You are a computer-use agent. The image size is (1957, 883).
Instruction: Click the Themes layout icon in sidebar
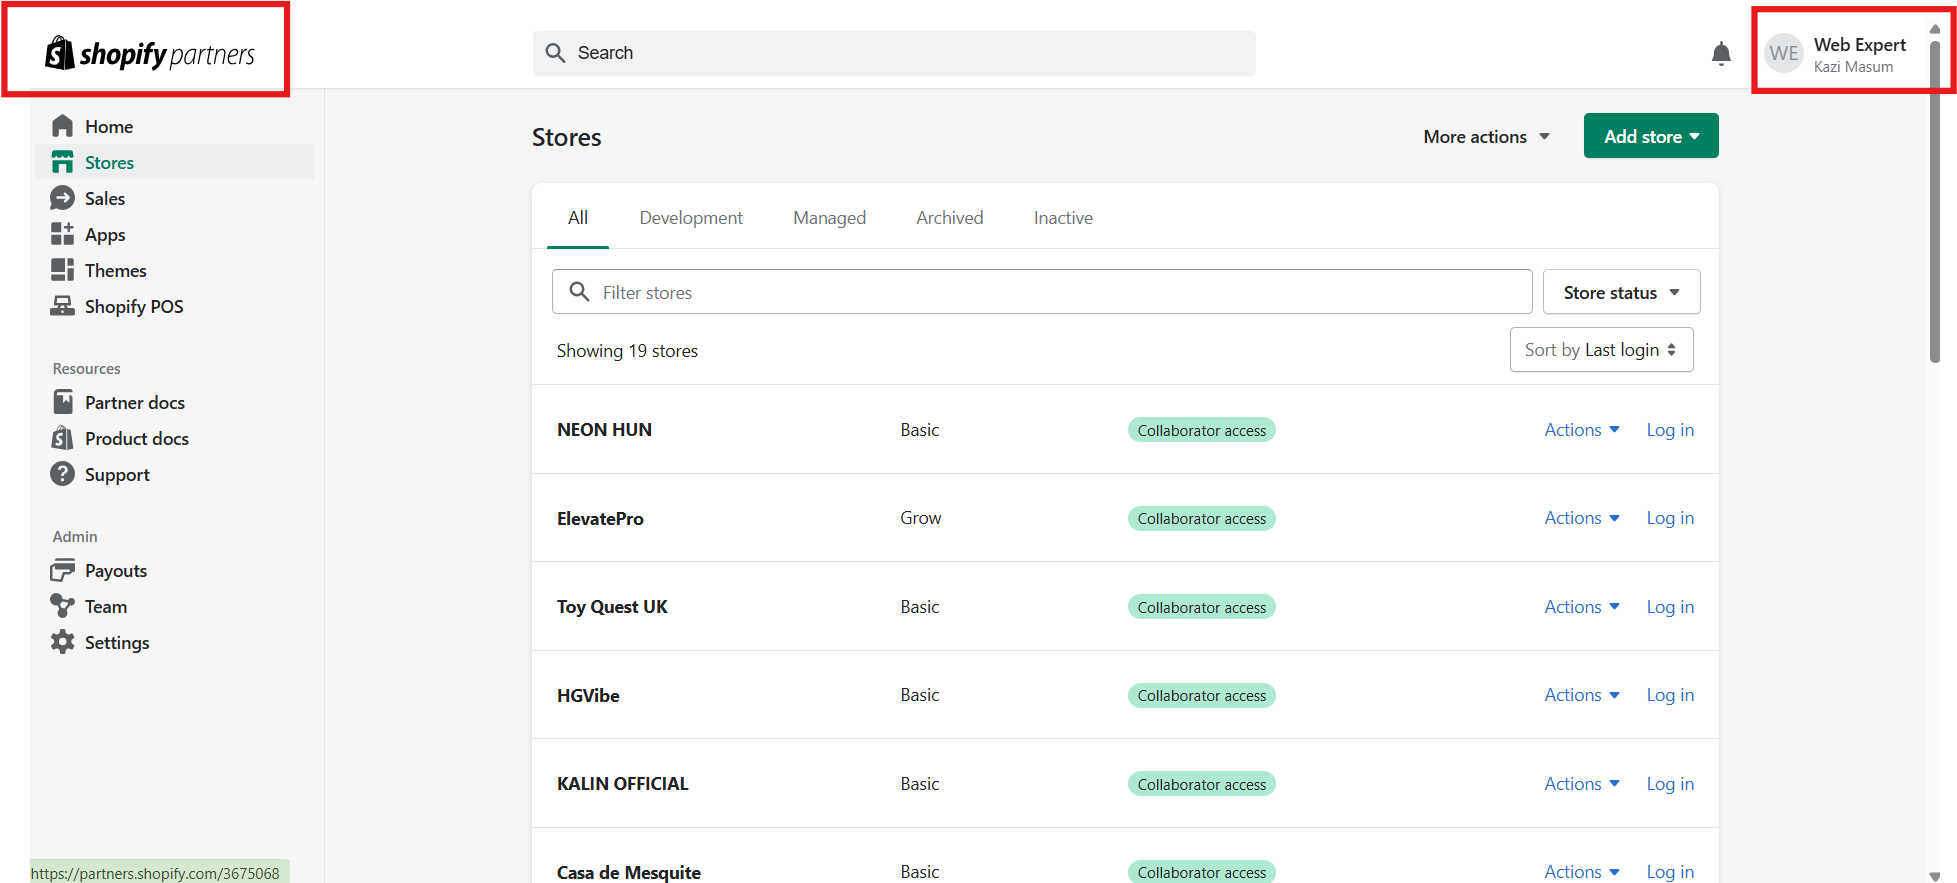tap(62, 270)
